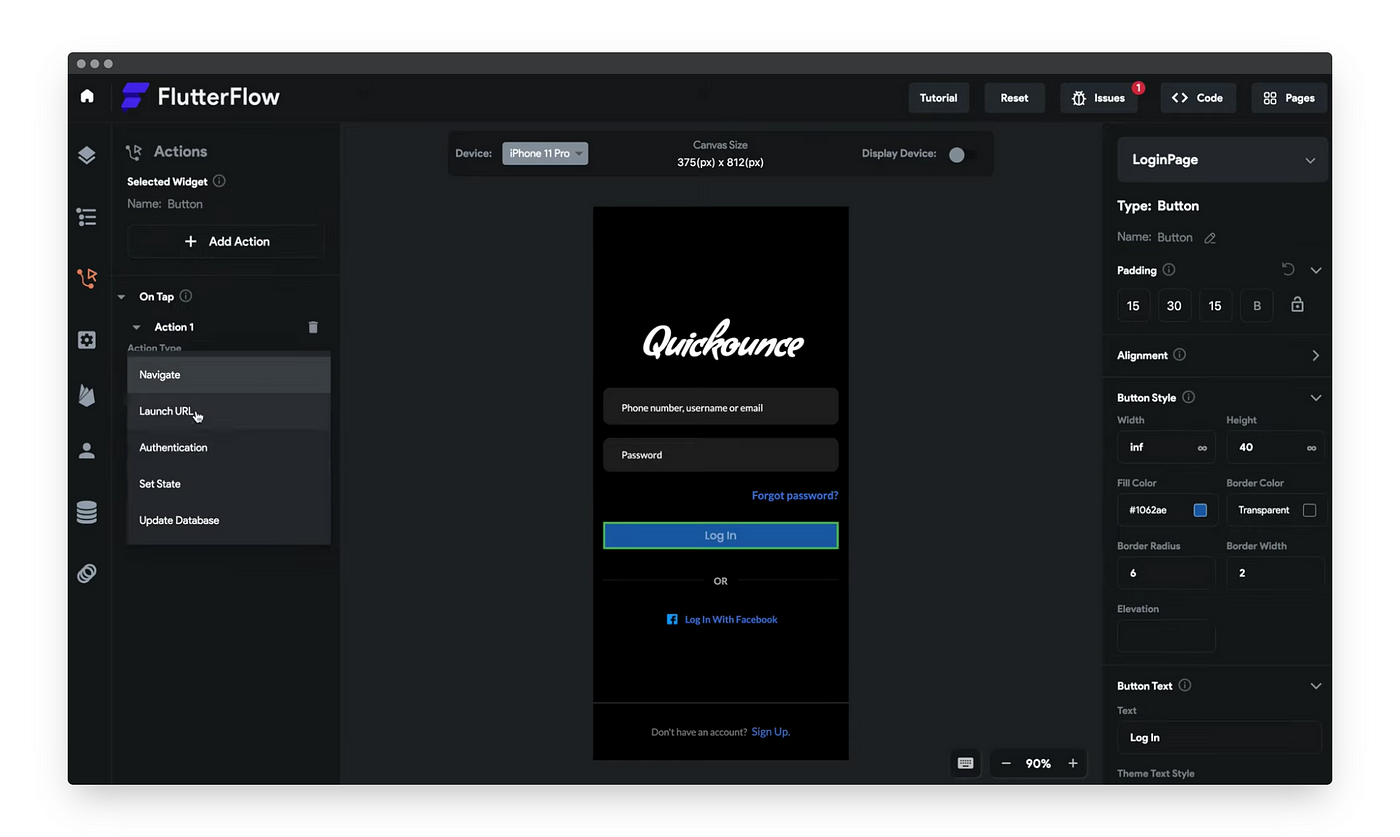
Task: Open the API link rings icon
Action: [87, 574]
